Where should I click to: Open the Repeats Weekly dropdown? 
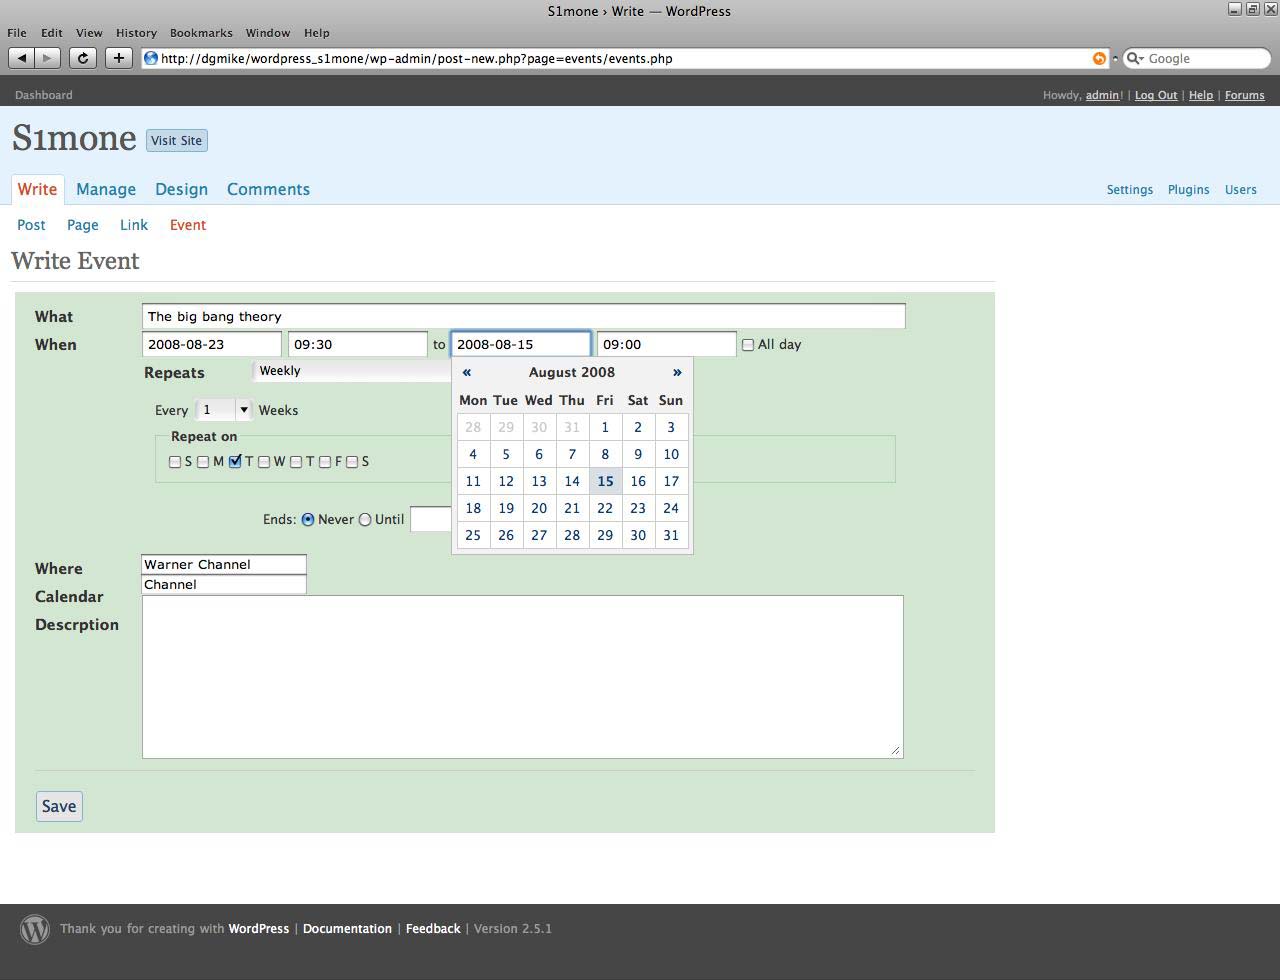coord(352,371)
